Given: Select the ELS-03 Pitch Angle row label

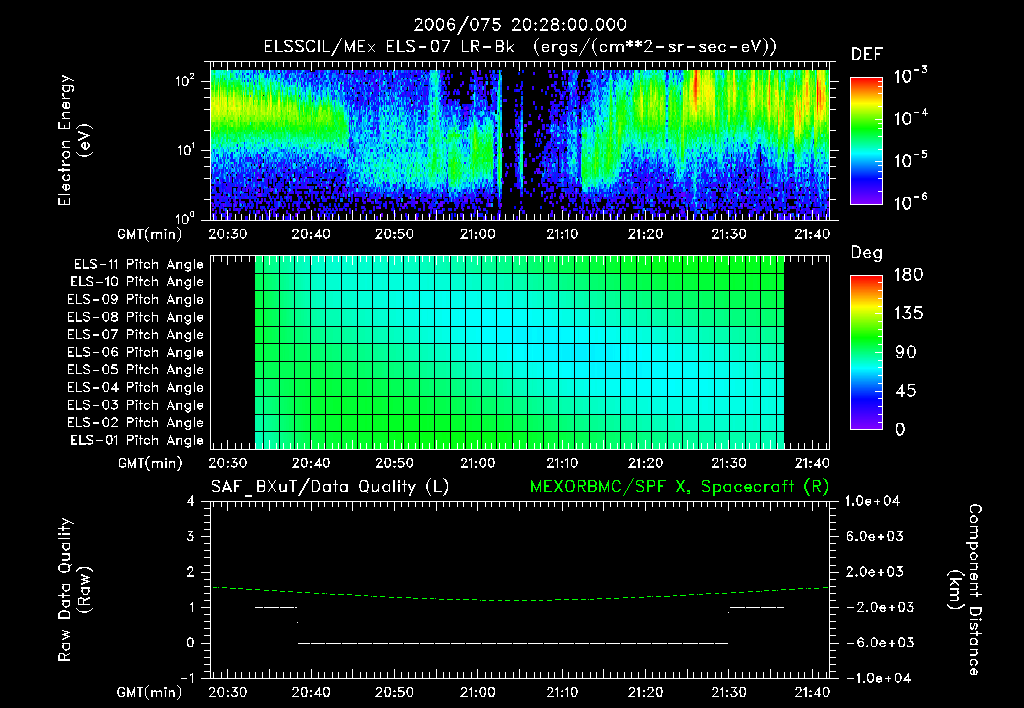Looking at the screenshot, I should [135, 406].
